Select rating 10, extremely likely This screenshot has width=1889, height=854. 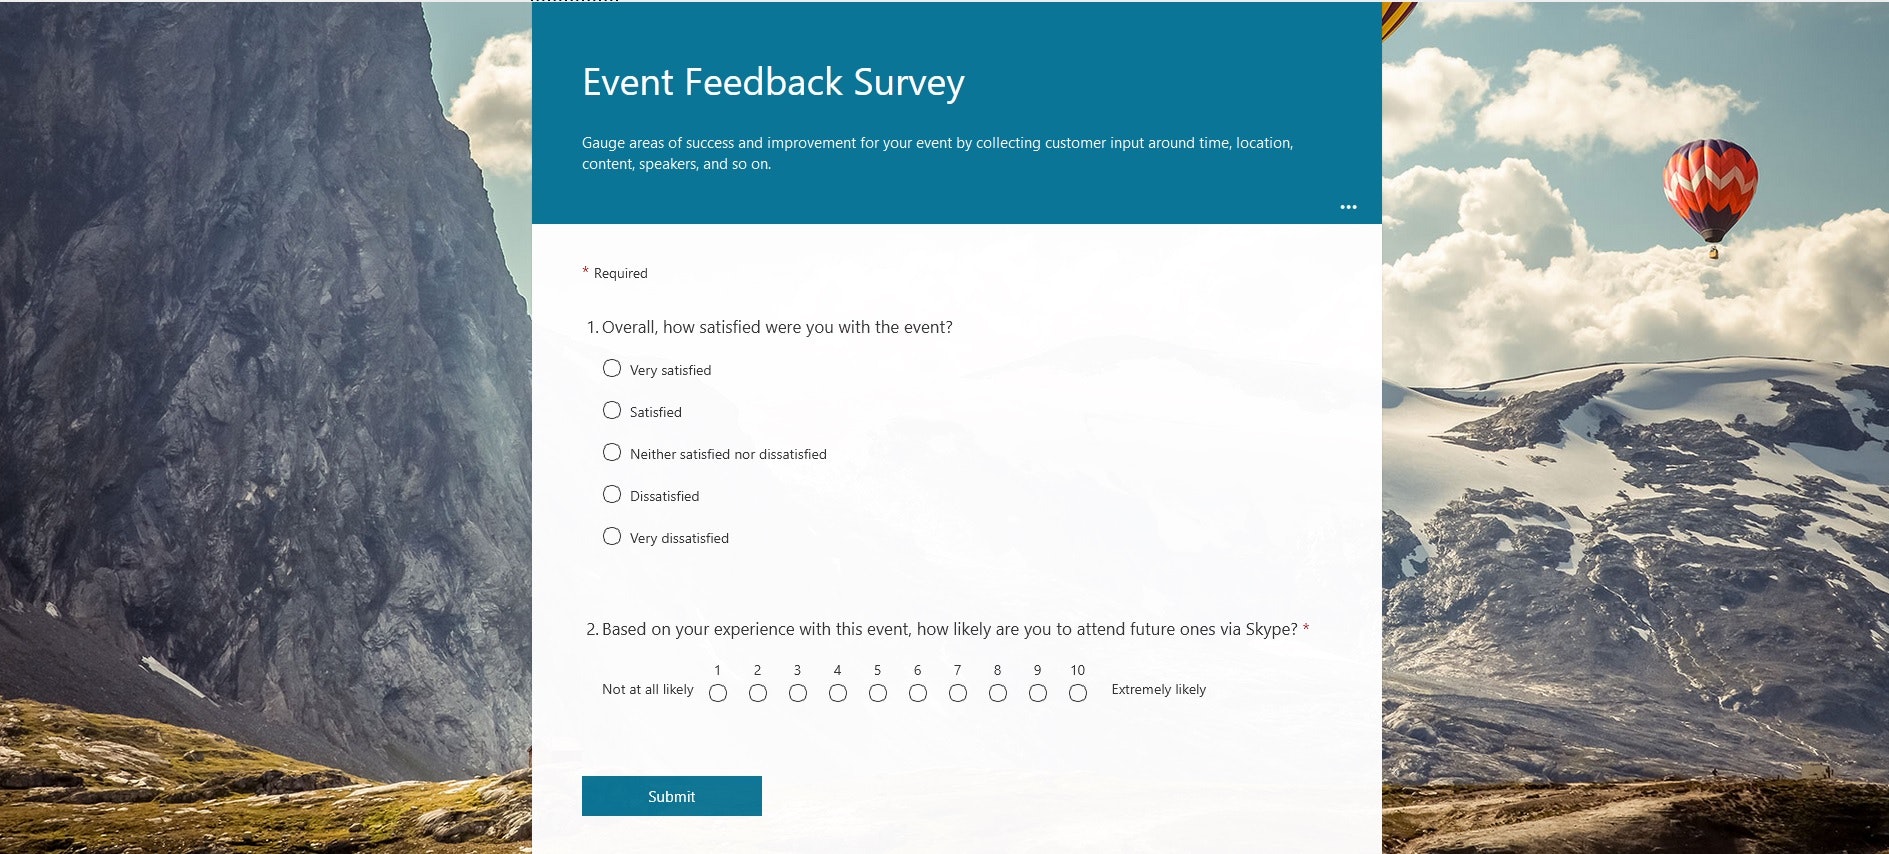point(1078,693)
